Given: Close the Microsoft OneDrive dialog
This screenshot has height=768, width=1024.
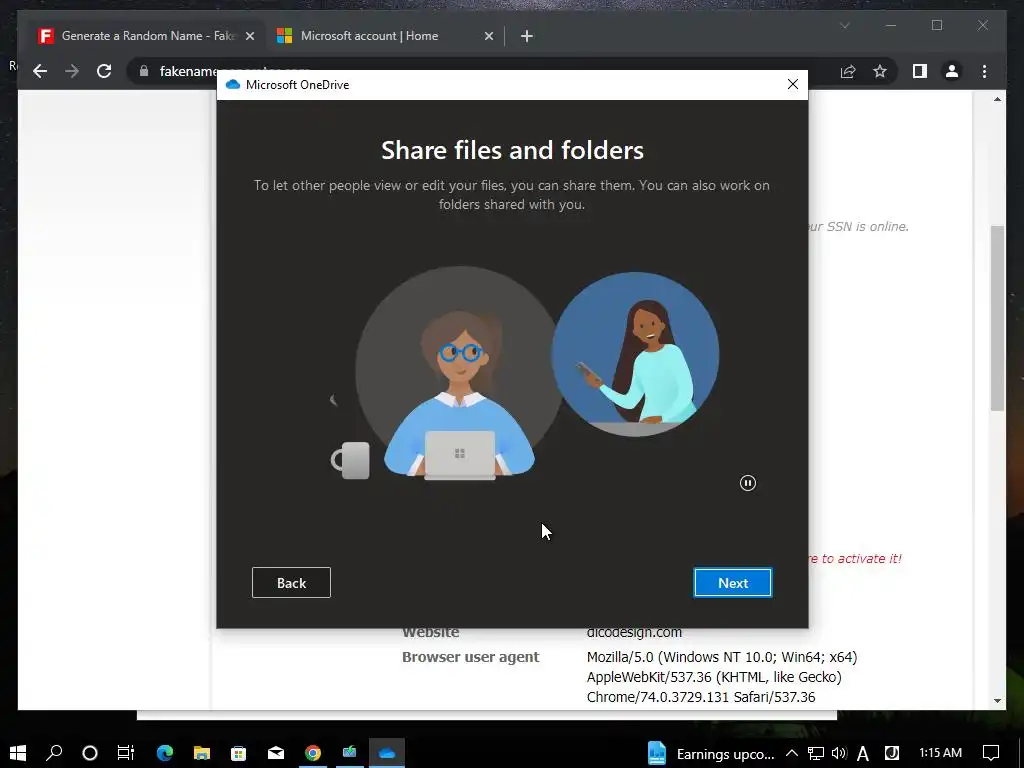Looking at the screenshot, I should pos(792,84).
